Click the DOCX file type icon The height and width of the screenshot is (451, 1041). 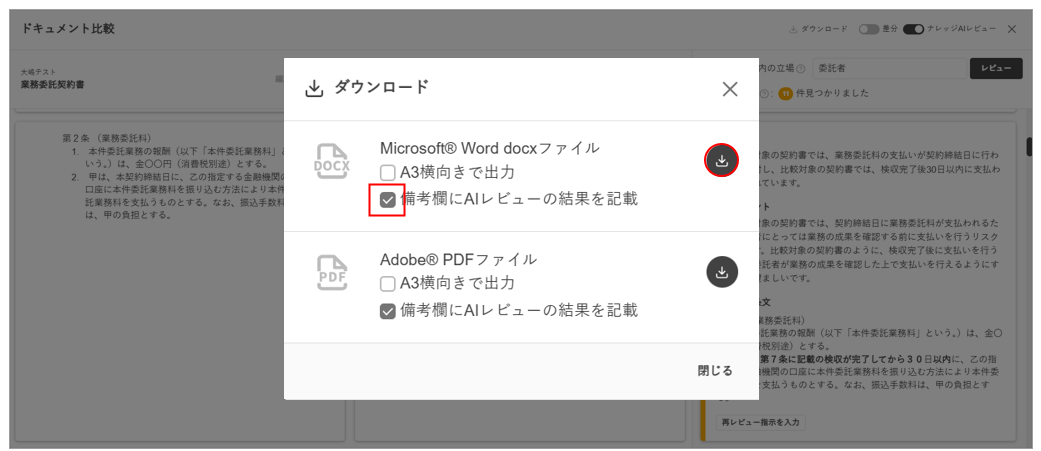(332, 161)
